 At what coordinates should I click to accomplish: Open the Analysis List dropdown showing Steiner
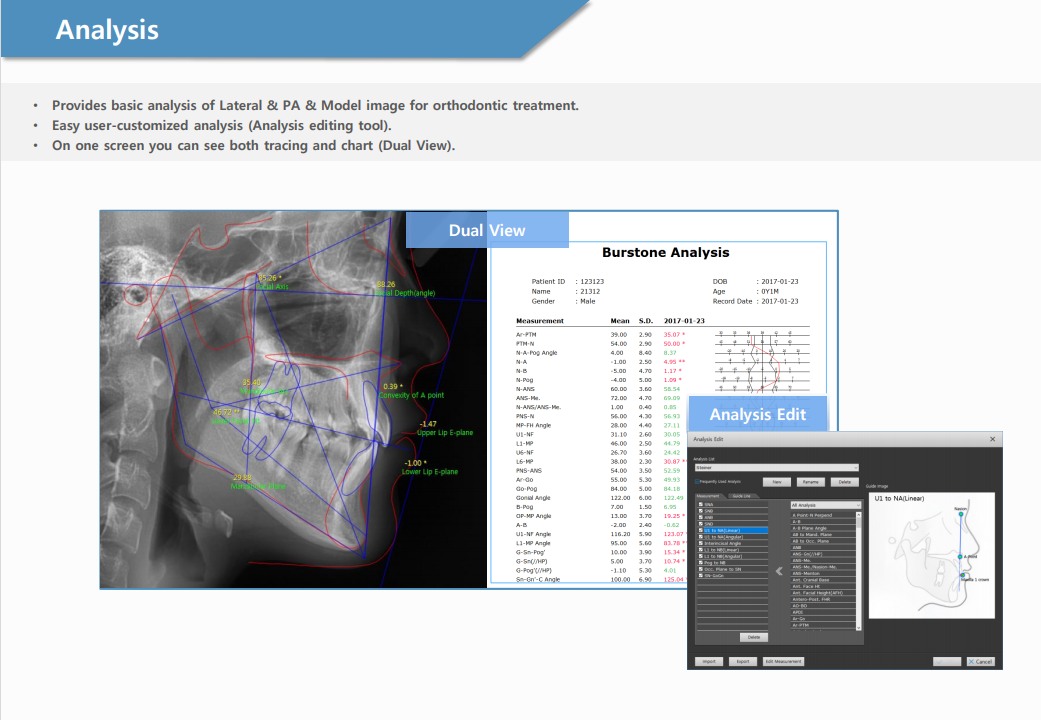[776, 468]
